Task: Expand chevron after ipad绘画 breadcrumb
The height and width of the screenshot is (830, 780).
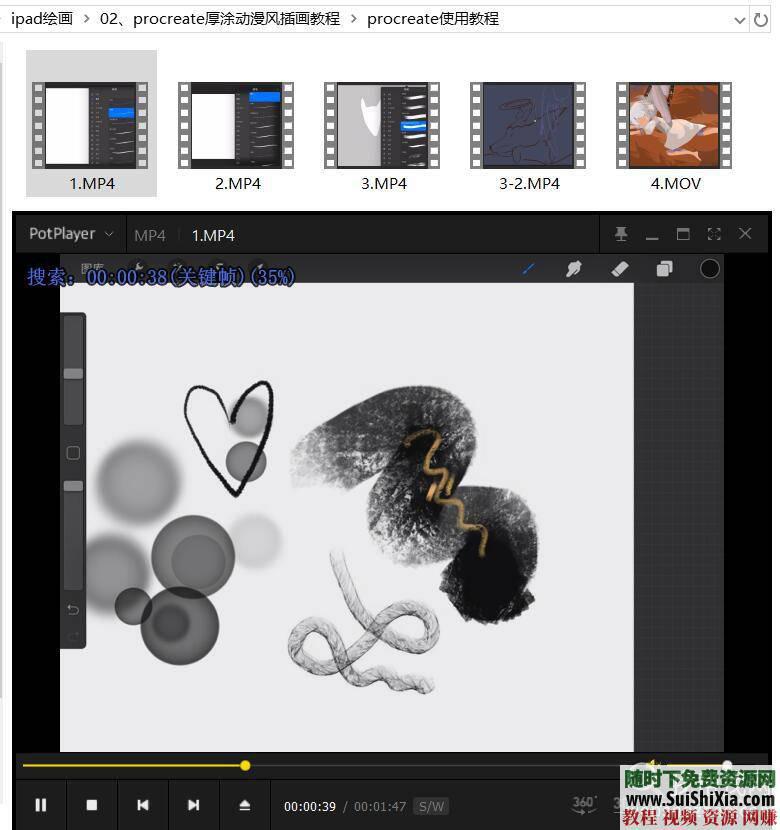Action: coord(86,20)
